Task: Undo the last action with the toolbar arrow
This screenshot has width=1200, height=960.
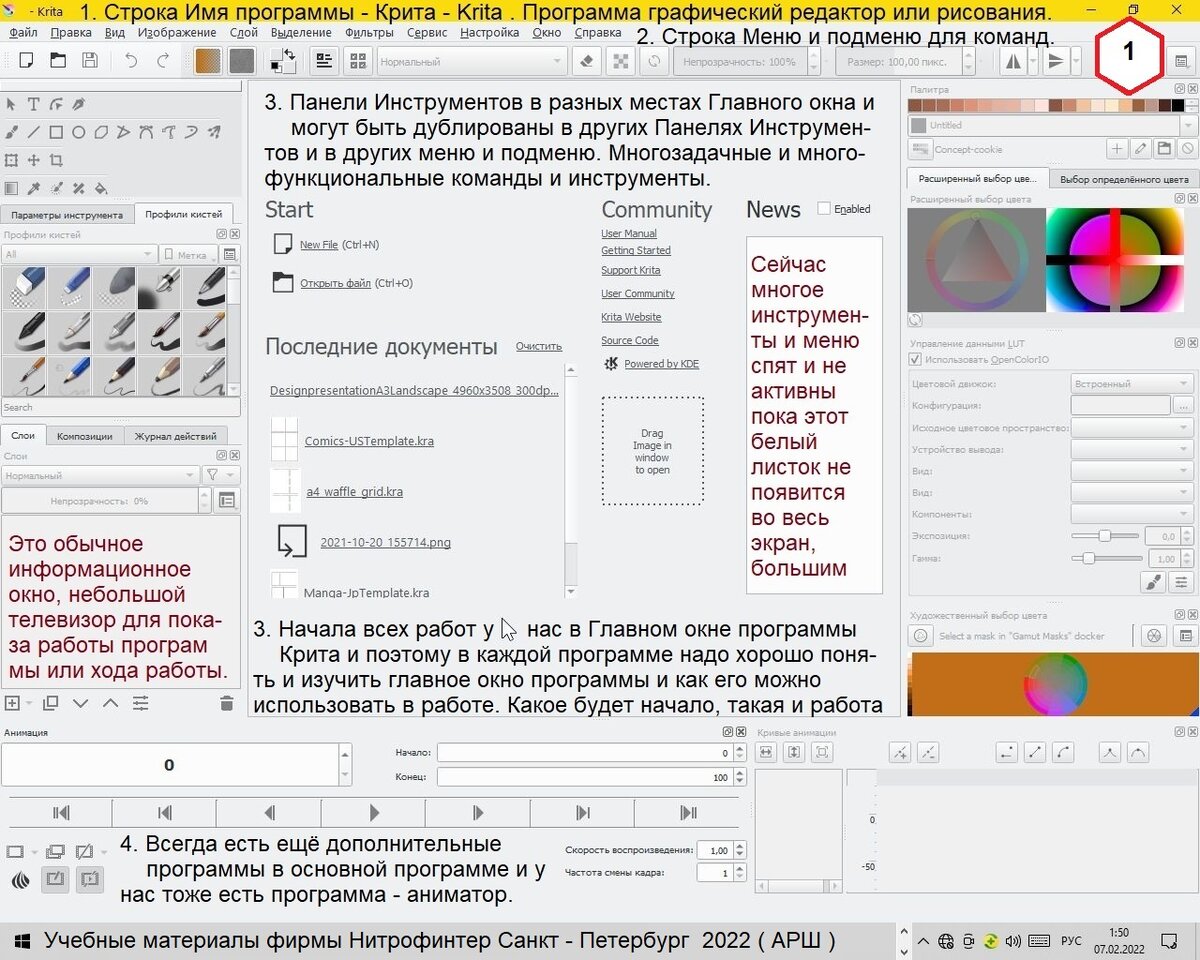Action: tap(131, 61)
